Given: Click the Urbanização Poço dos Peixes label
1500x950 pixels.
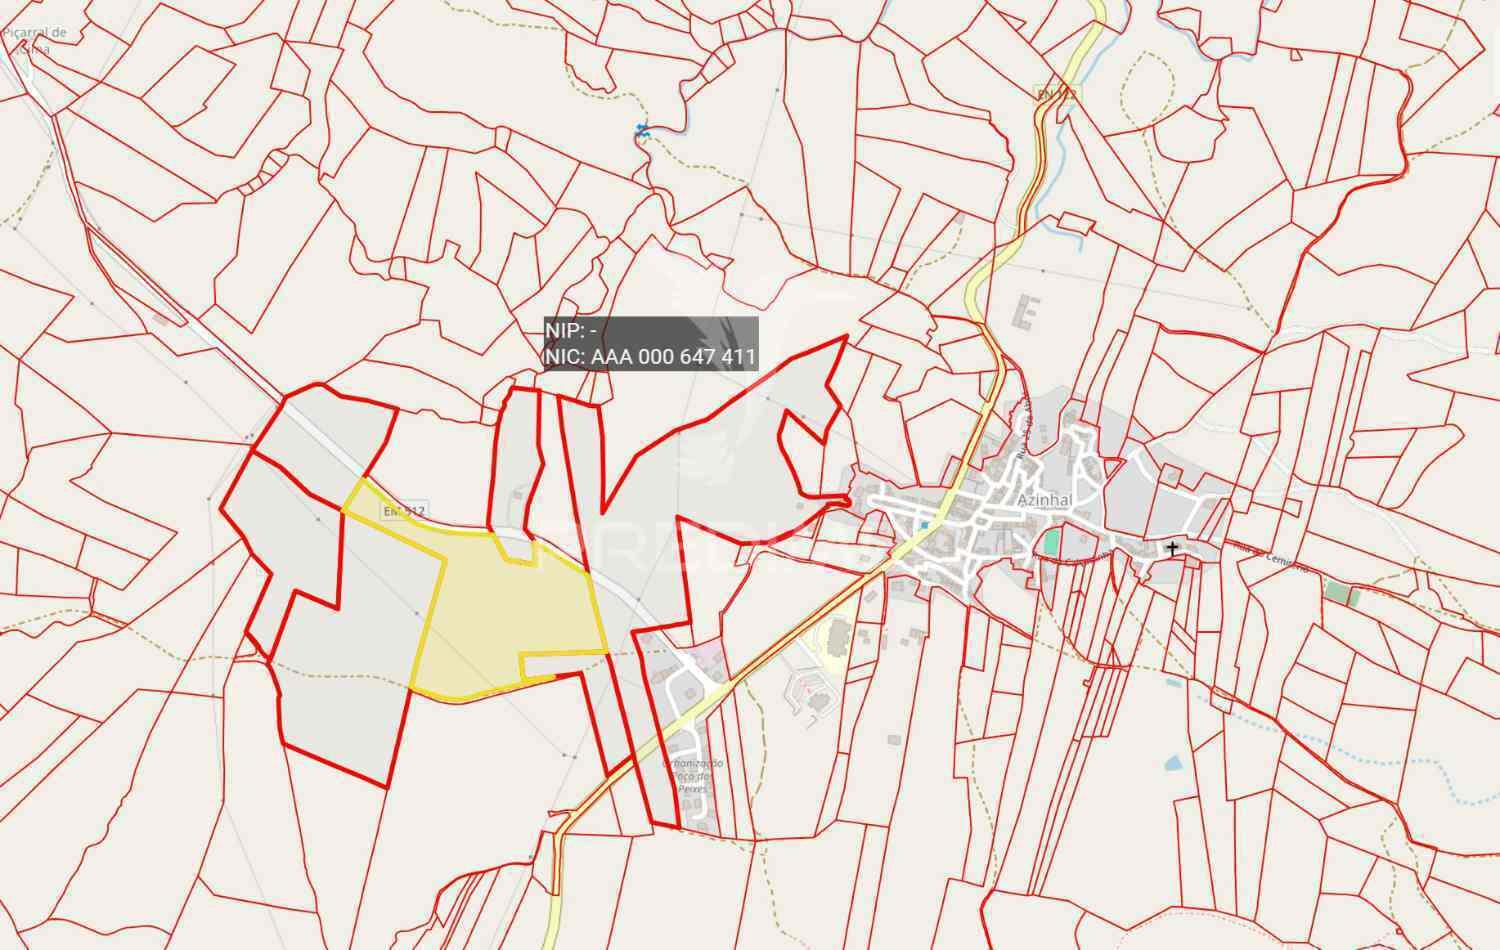Looking at the screenshot, I should 694,776.
